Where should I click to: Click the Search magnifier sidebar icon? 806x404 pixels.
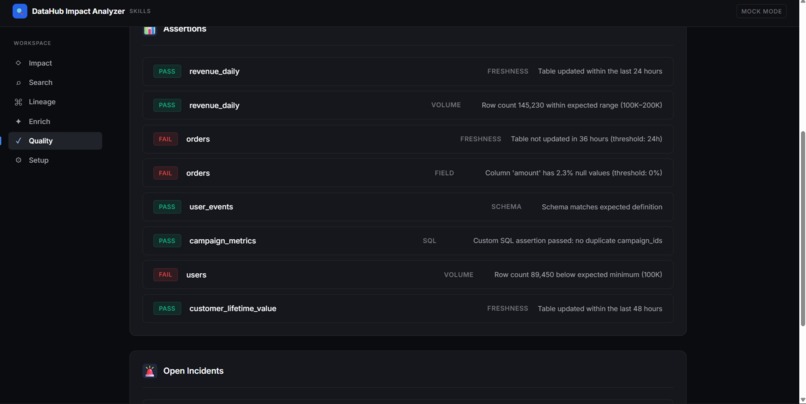tap(19, 83)
